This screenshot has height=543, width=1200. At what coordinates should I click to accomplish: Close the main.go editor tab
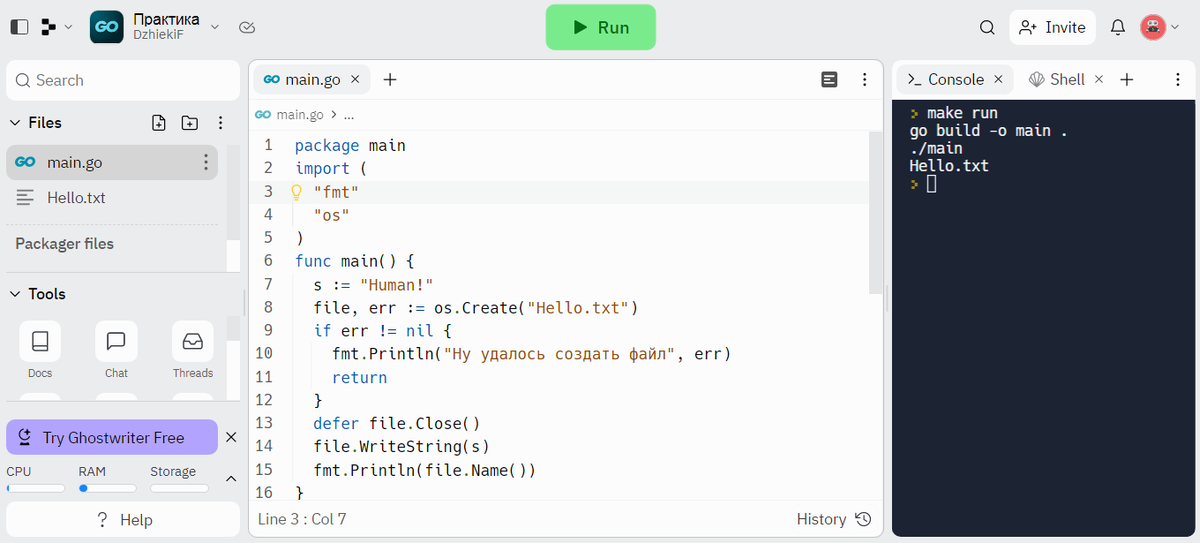[x=356, y=80]
